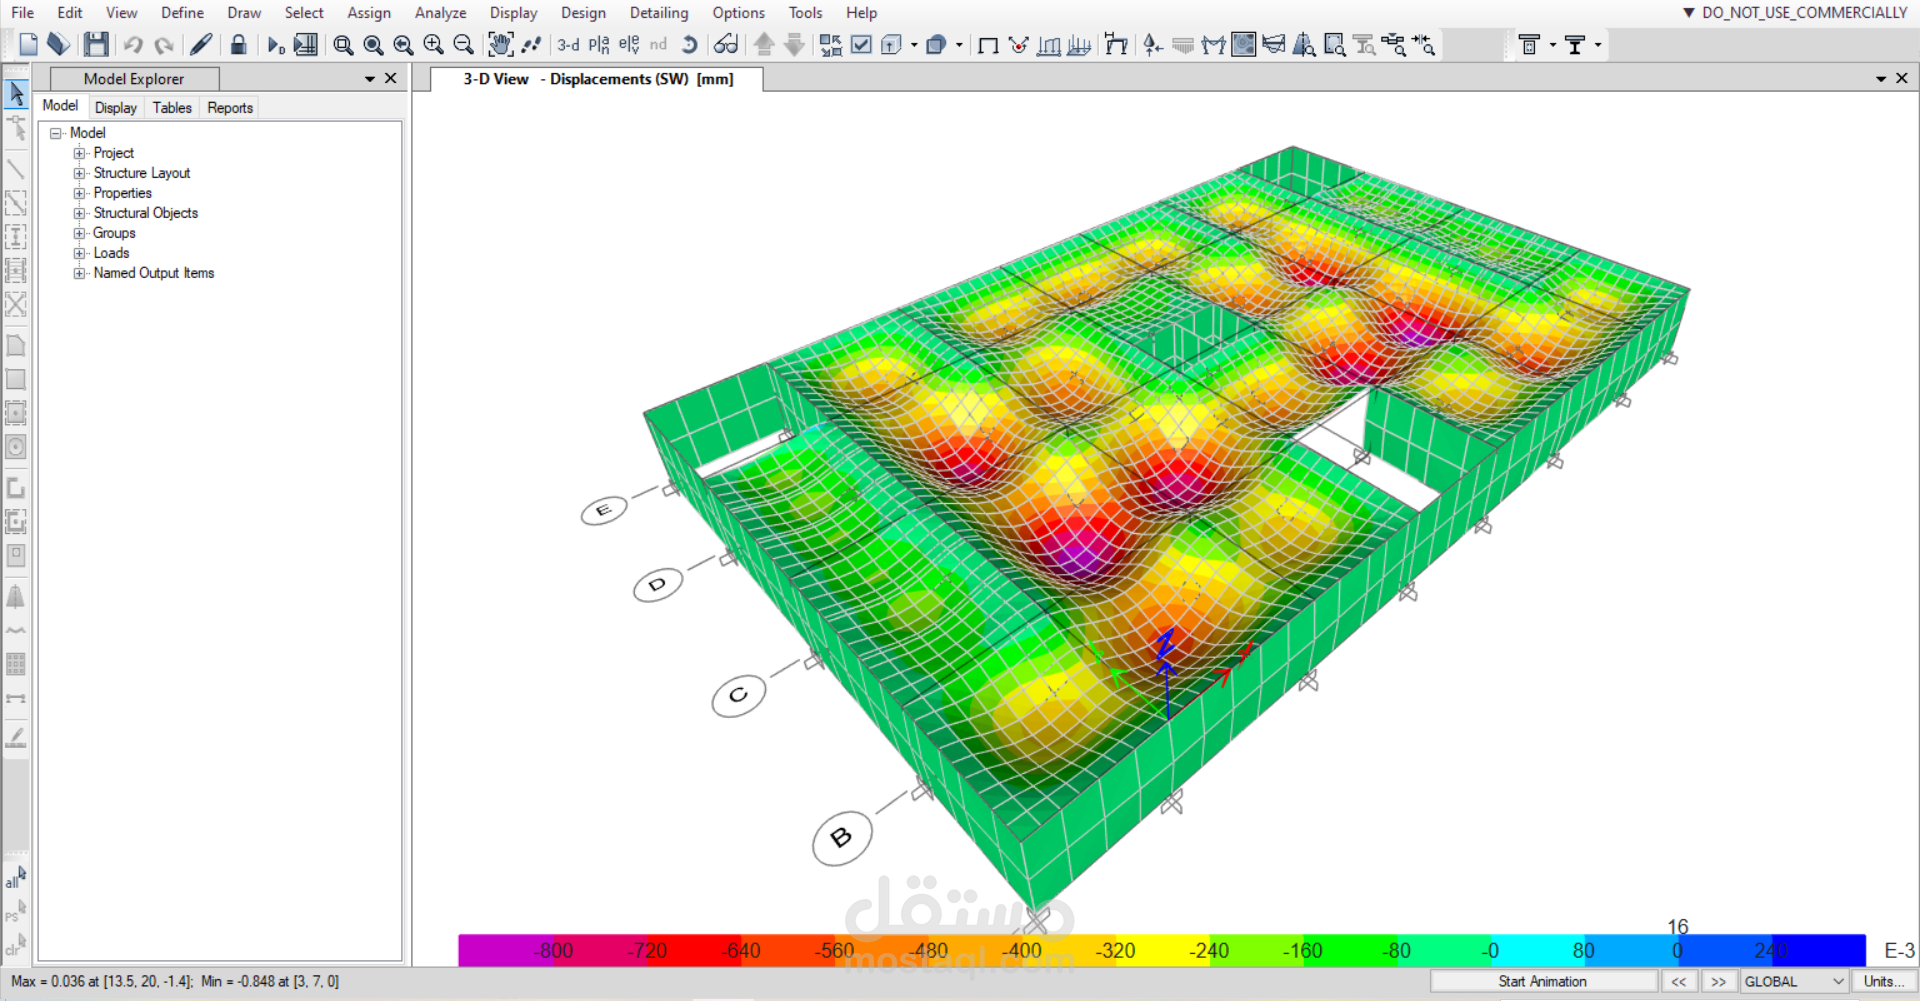Close the Model Explorer panel
This screenshot has height=1001, width=1920.
pyautogui.click(x=391, y=78)
